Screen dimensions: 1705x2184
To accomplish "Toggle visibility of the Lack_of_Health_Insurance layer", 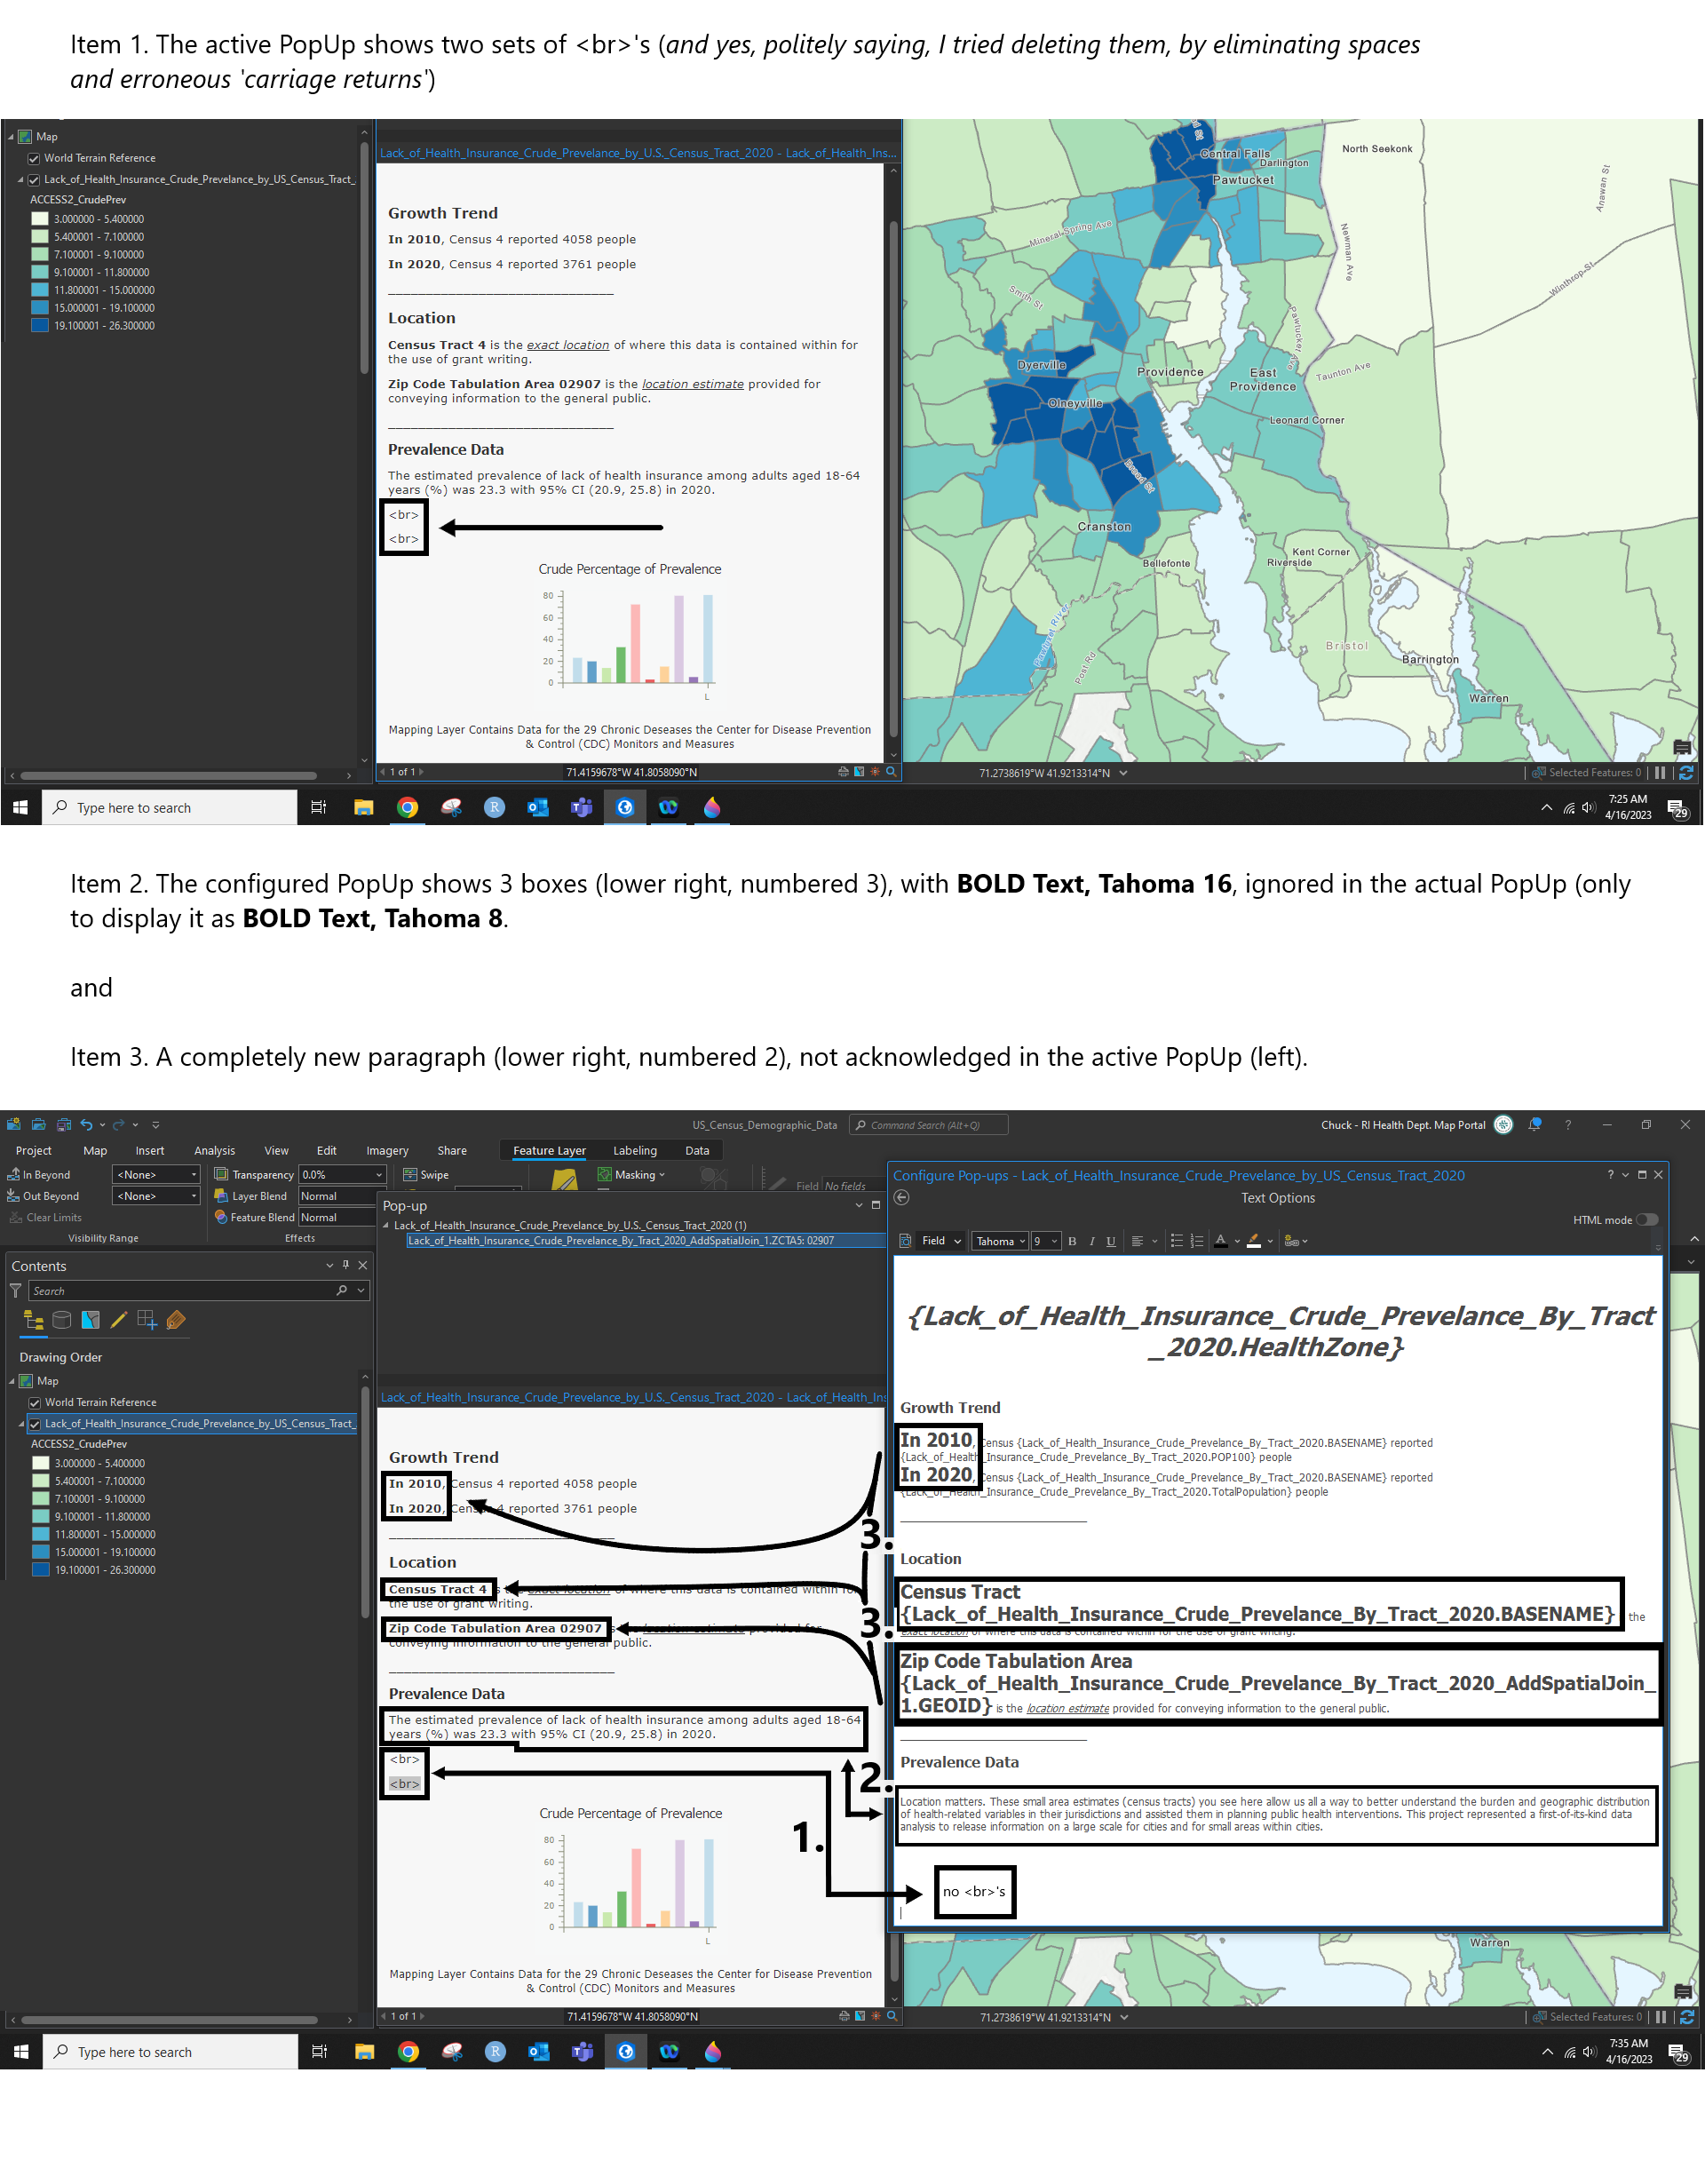I will [x=35, y=1424].
